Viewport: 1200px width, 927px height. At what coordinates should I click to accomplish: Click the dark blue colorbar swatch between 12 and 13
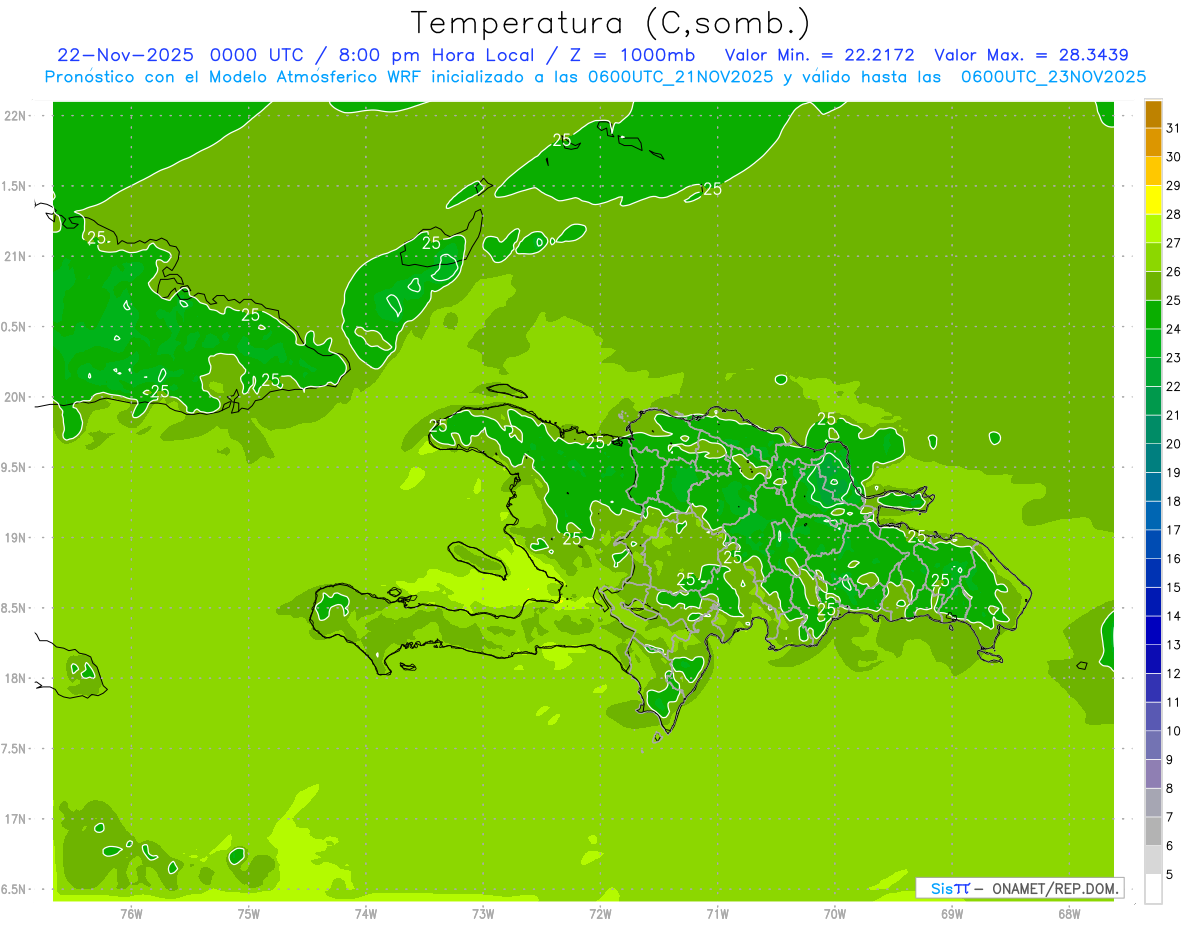click(x=1153, y=659)
